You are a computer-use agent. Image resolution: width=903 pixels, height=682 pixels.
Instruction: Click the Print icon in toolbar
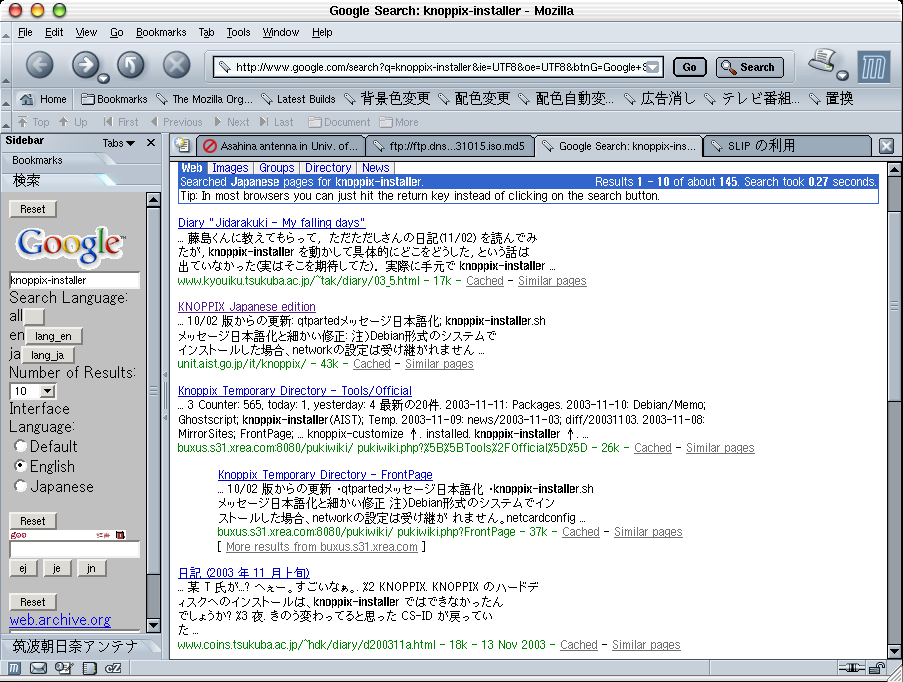click(x=822, y=61)
